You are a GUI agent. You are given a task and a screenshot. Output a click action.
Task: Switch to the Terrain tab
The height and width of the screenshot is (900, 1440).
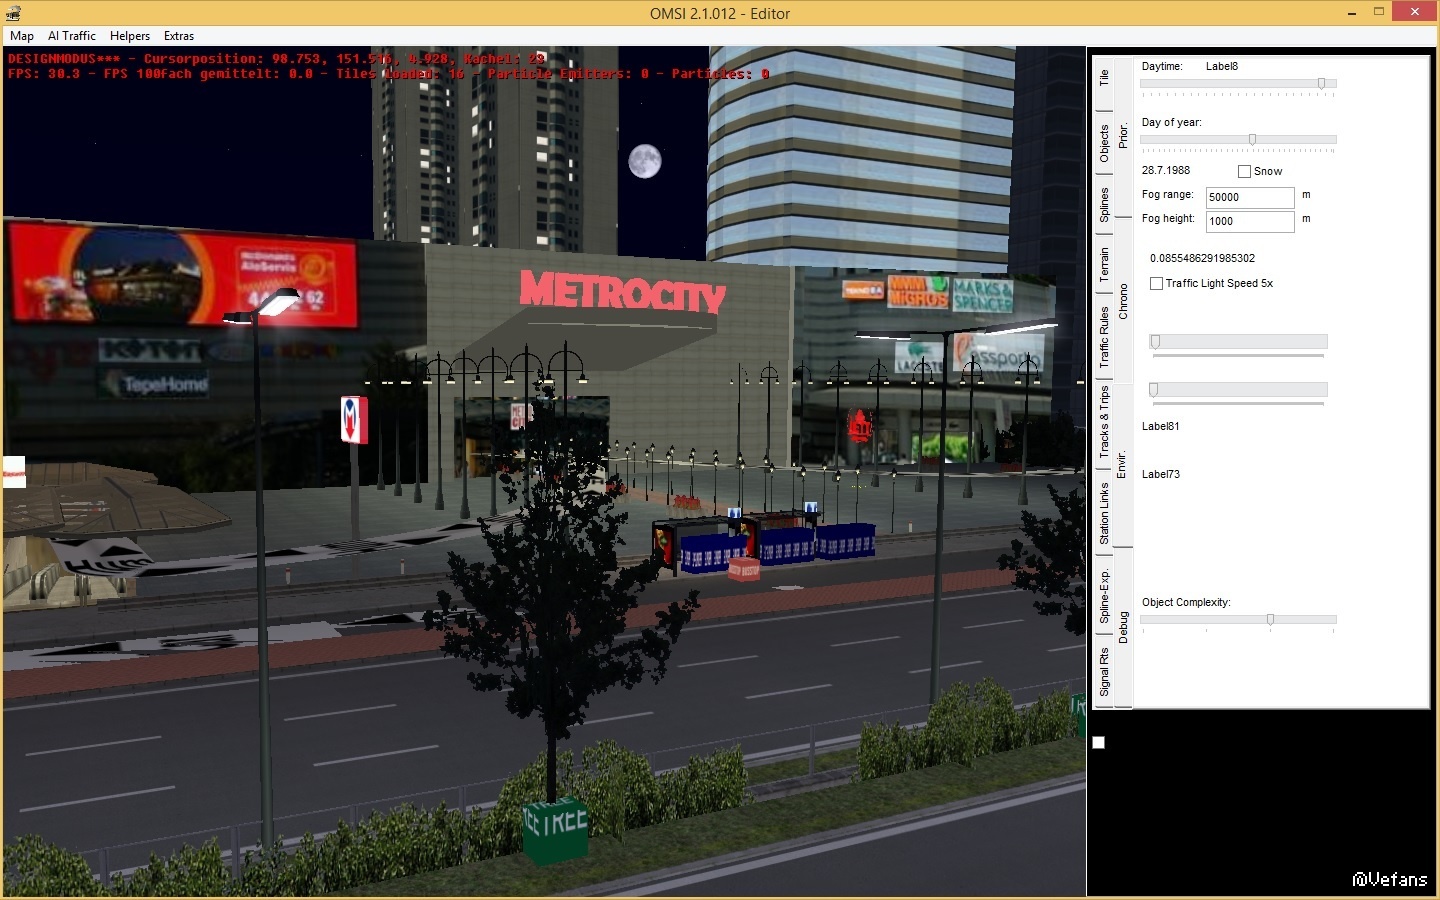click(1104, 265)
